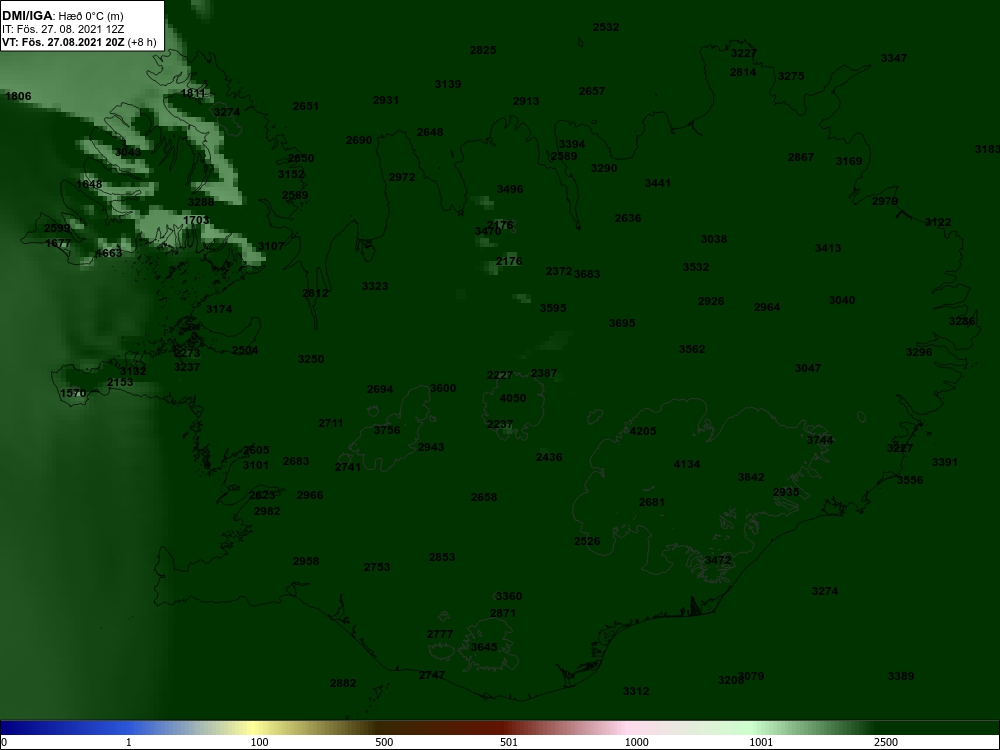
Task: Click the 'VT: Fös. 27.08.2021 20Z (+8 h)' line
Action: [79, 42]
